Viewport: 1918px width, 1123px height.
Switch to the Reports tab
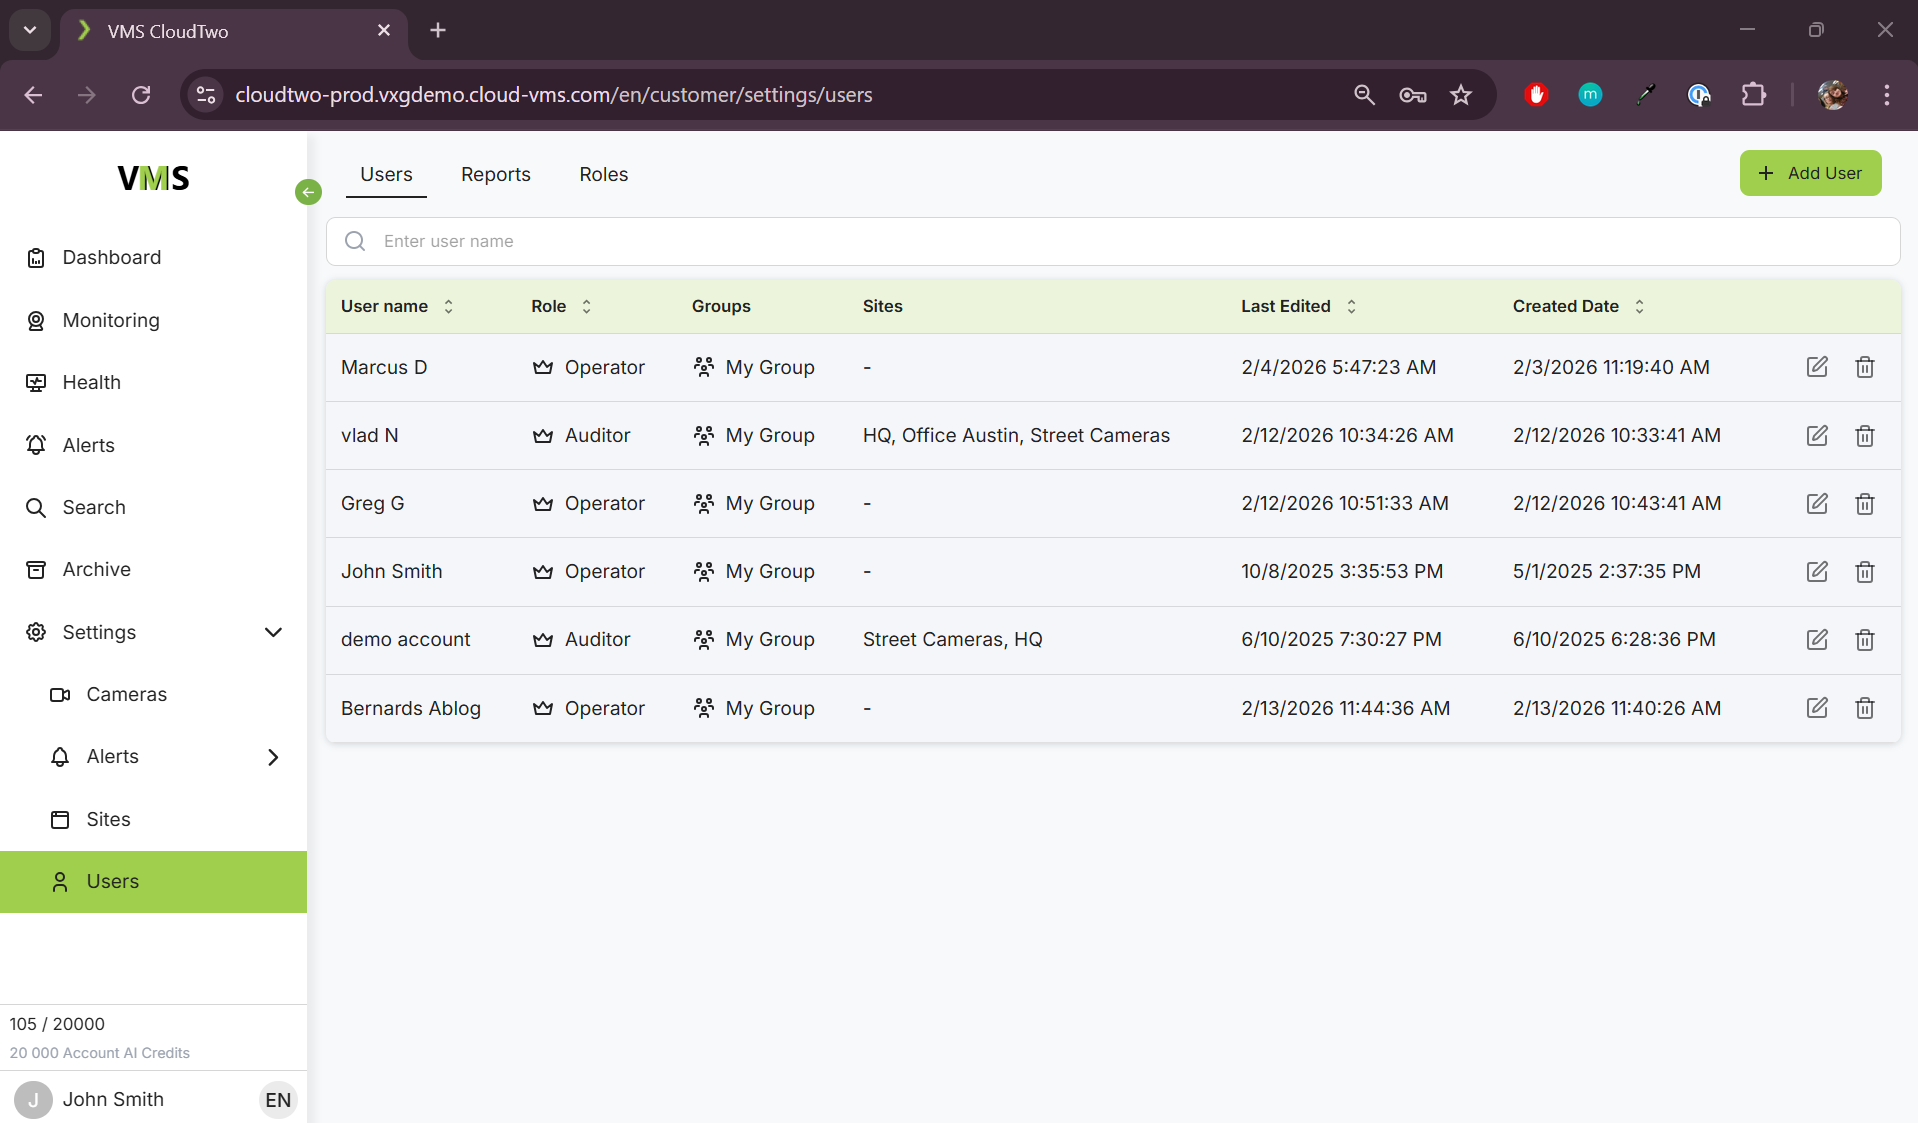point(495,174)
